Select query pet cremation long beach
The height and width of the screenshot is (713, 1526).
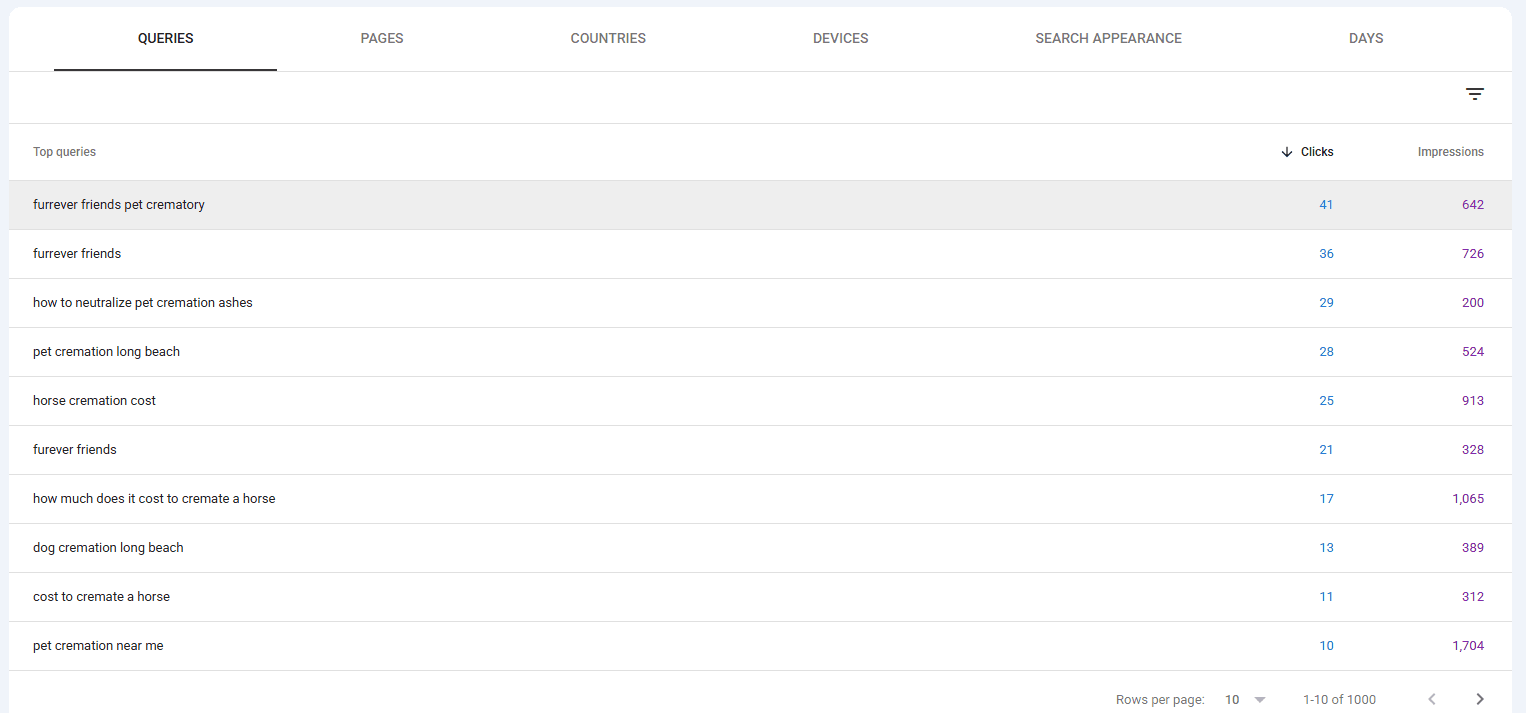107,352
